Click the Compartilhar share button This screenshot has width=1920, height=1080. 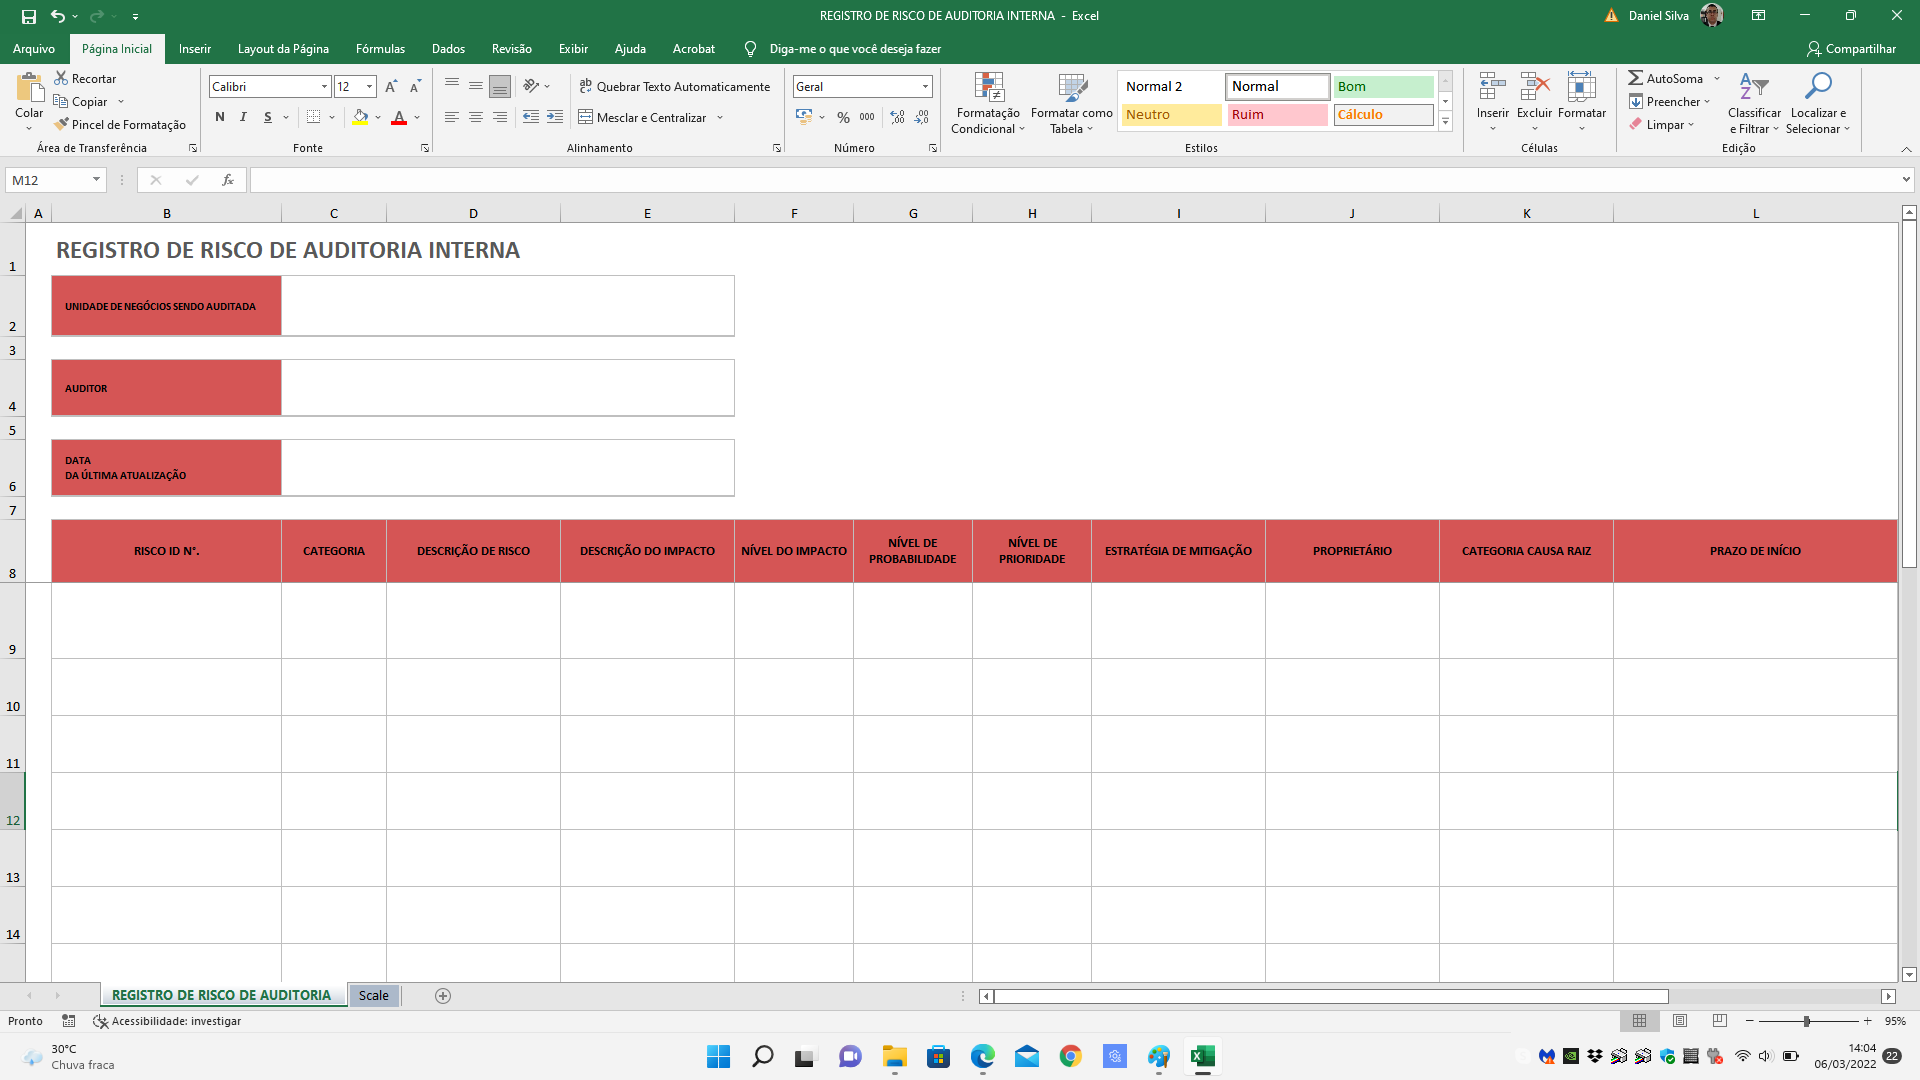point(1851,49)
